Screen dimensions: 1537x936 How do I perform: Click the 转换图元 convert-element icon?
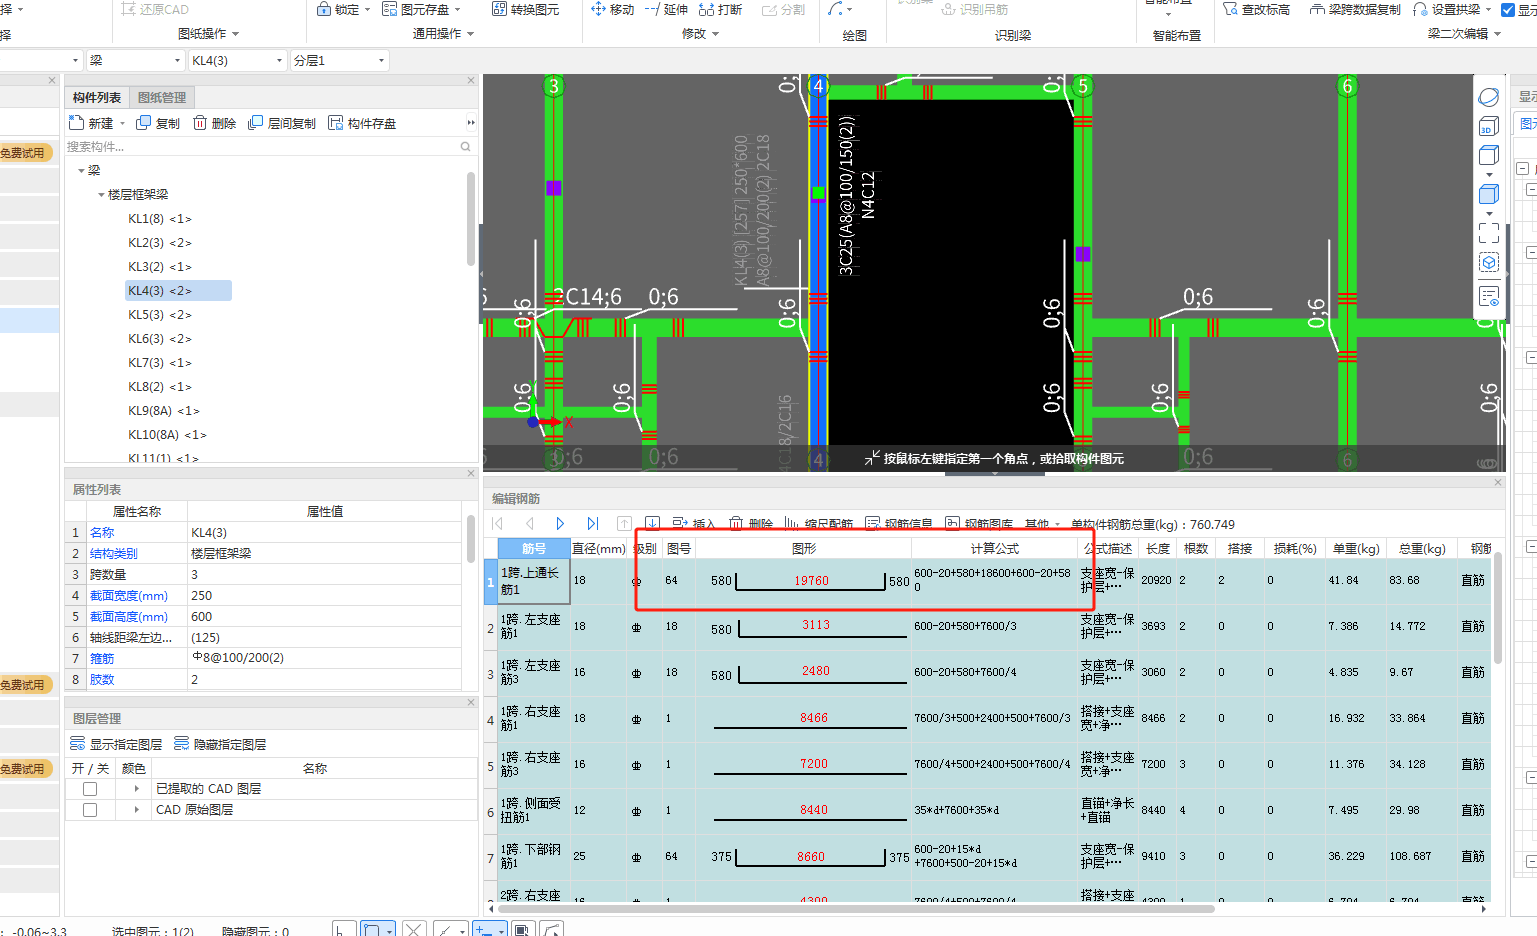click(499, 9)
